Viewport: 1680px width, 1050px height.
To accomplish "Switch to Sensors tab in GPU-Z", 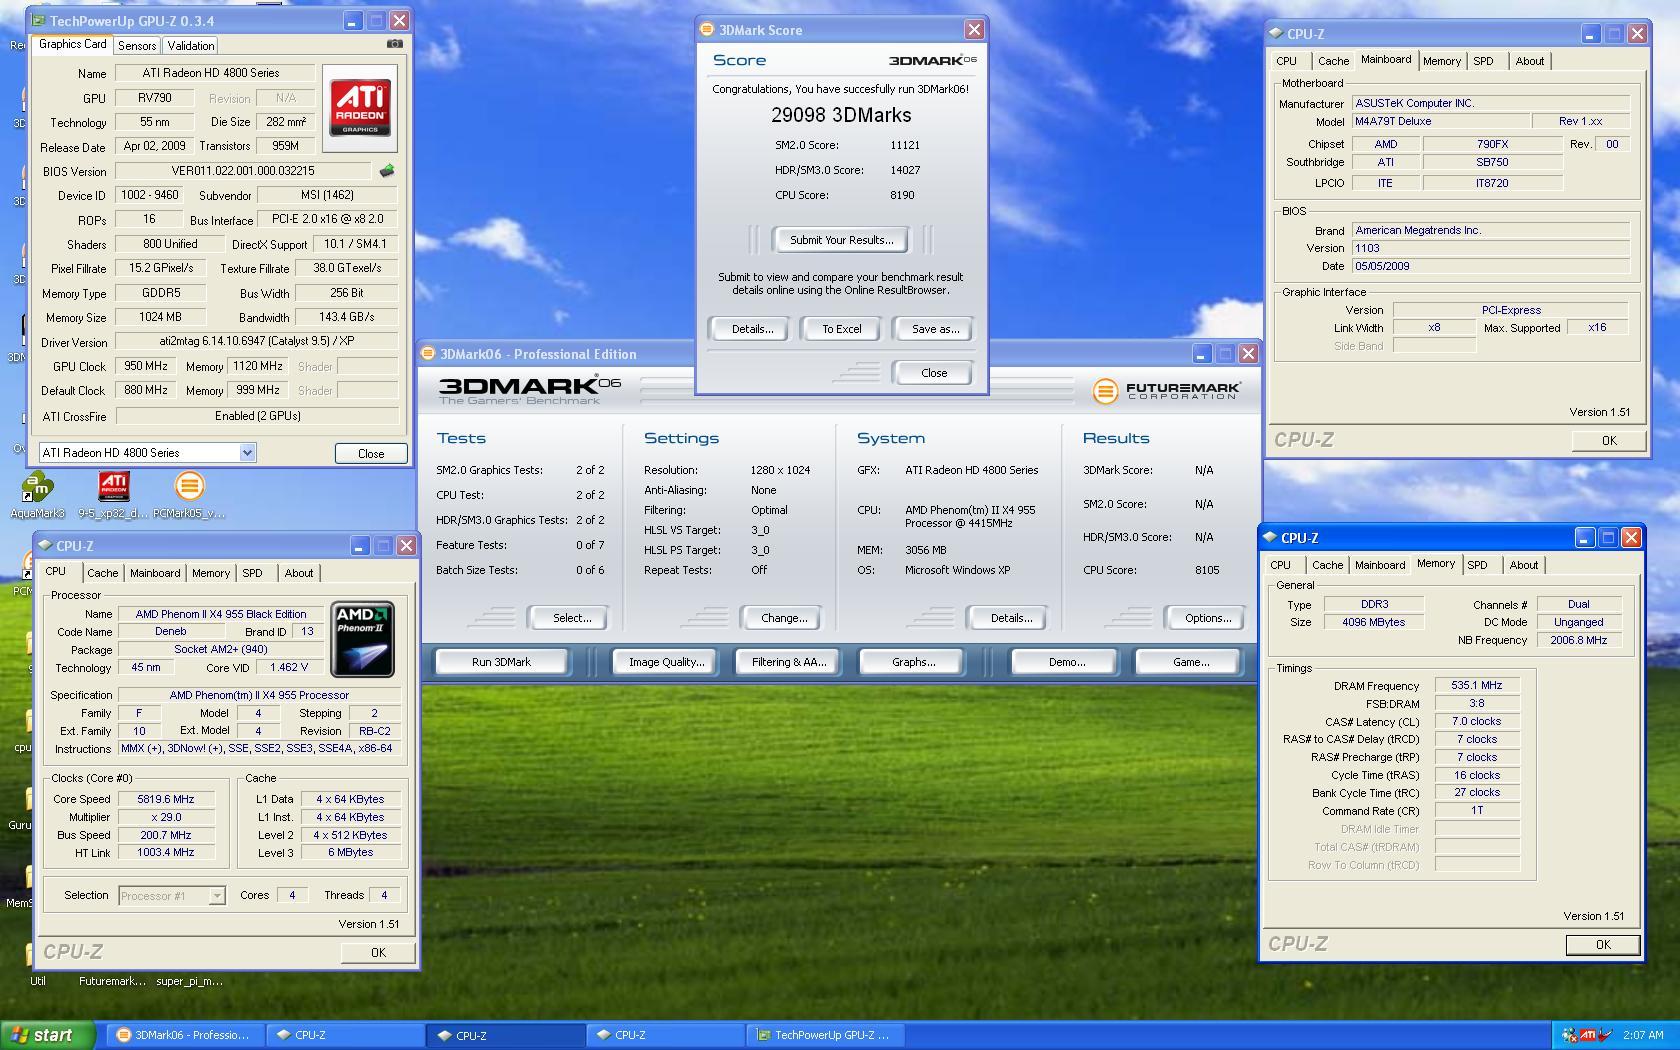I will point(137,46).
